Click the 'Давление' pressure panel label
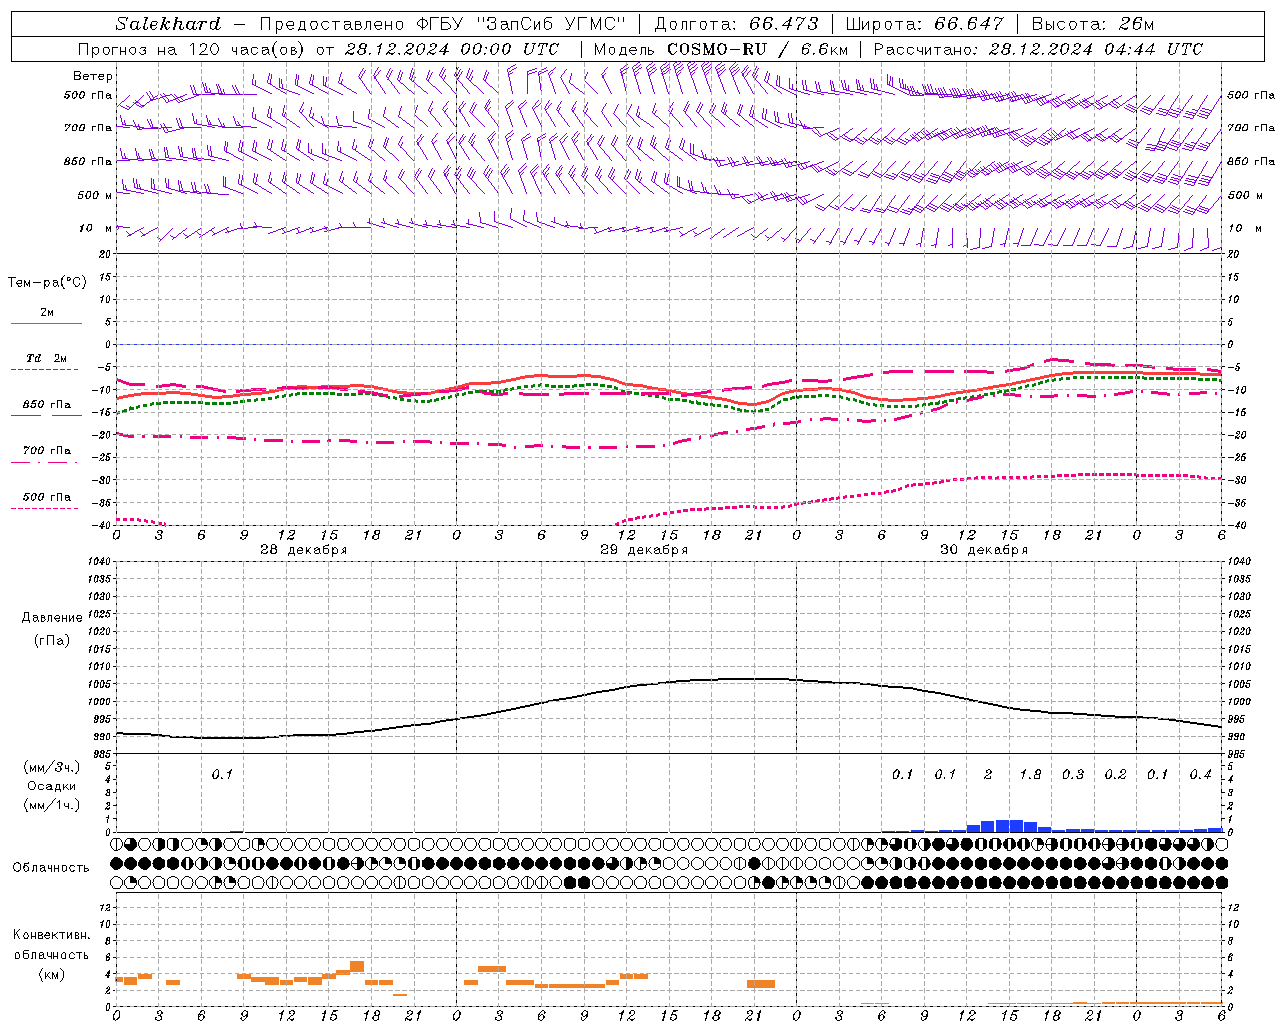 click(x=52, y=618)
